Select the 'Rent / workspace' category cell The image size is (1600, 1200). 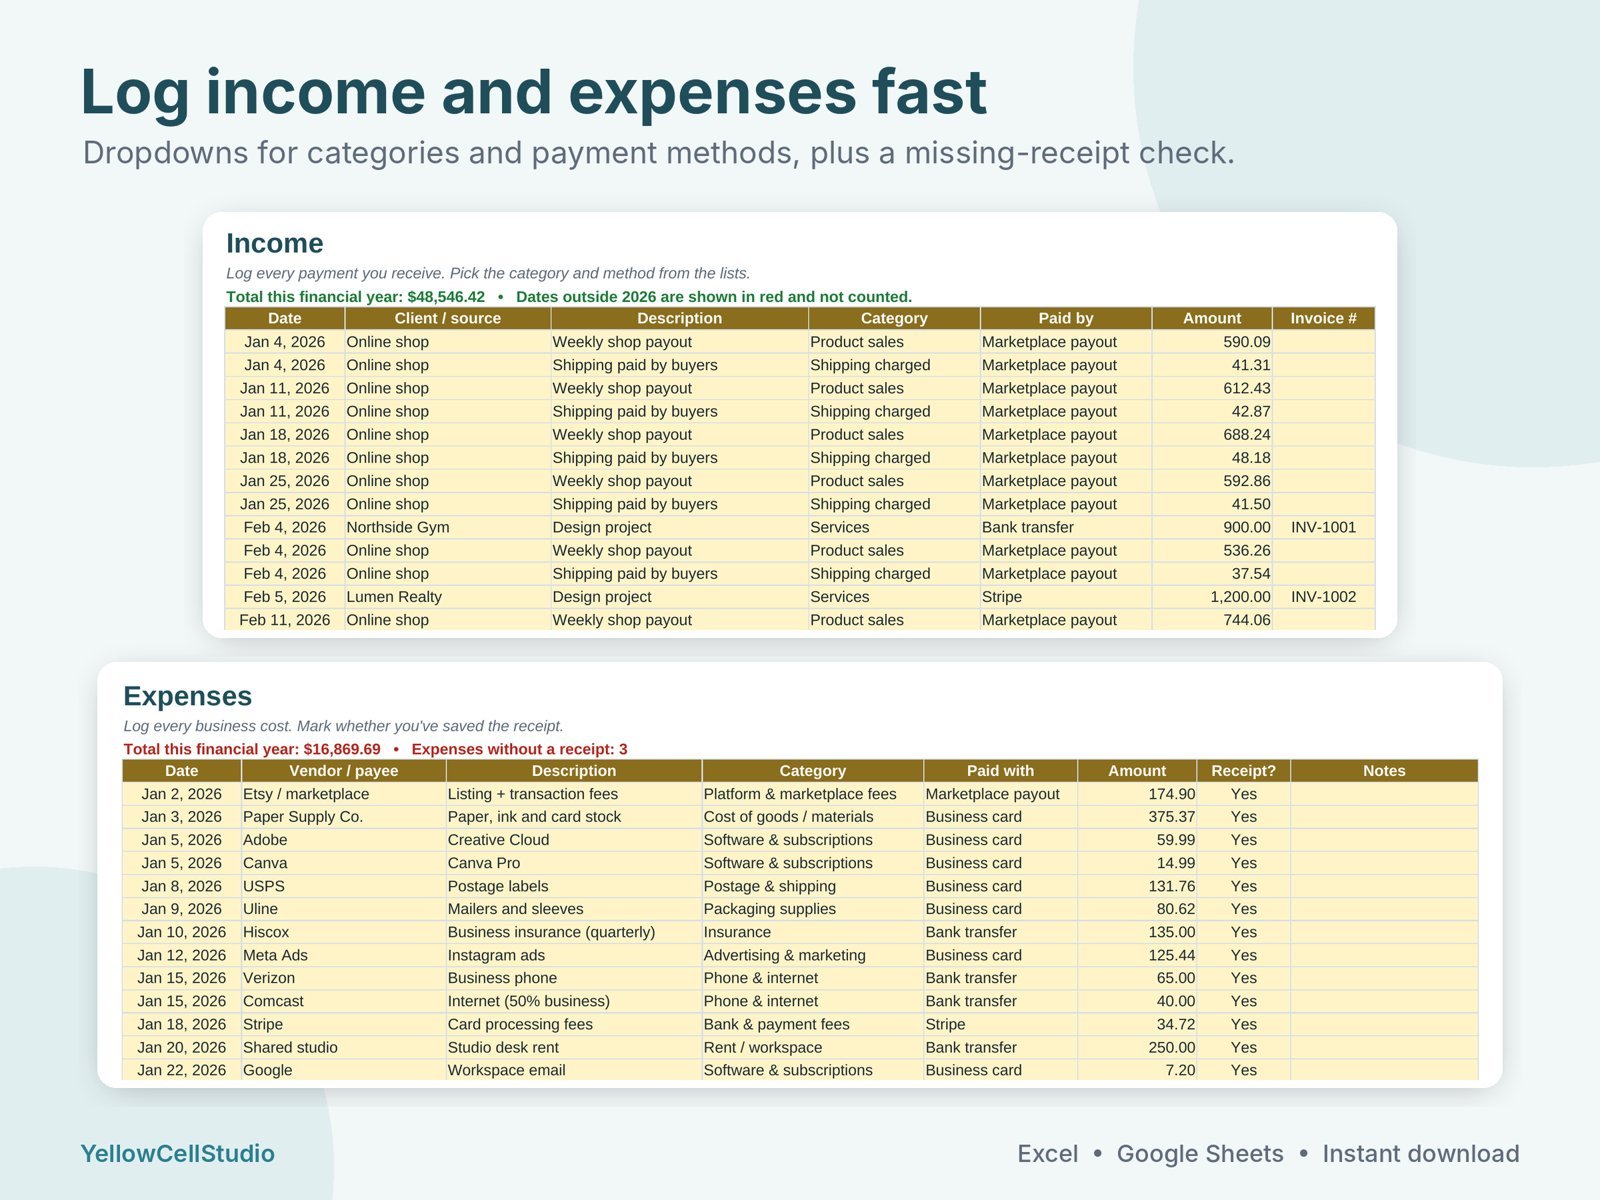click(x=812, y=1047)
